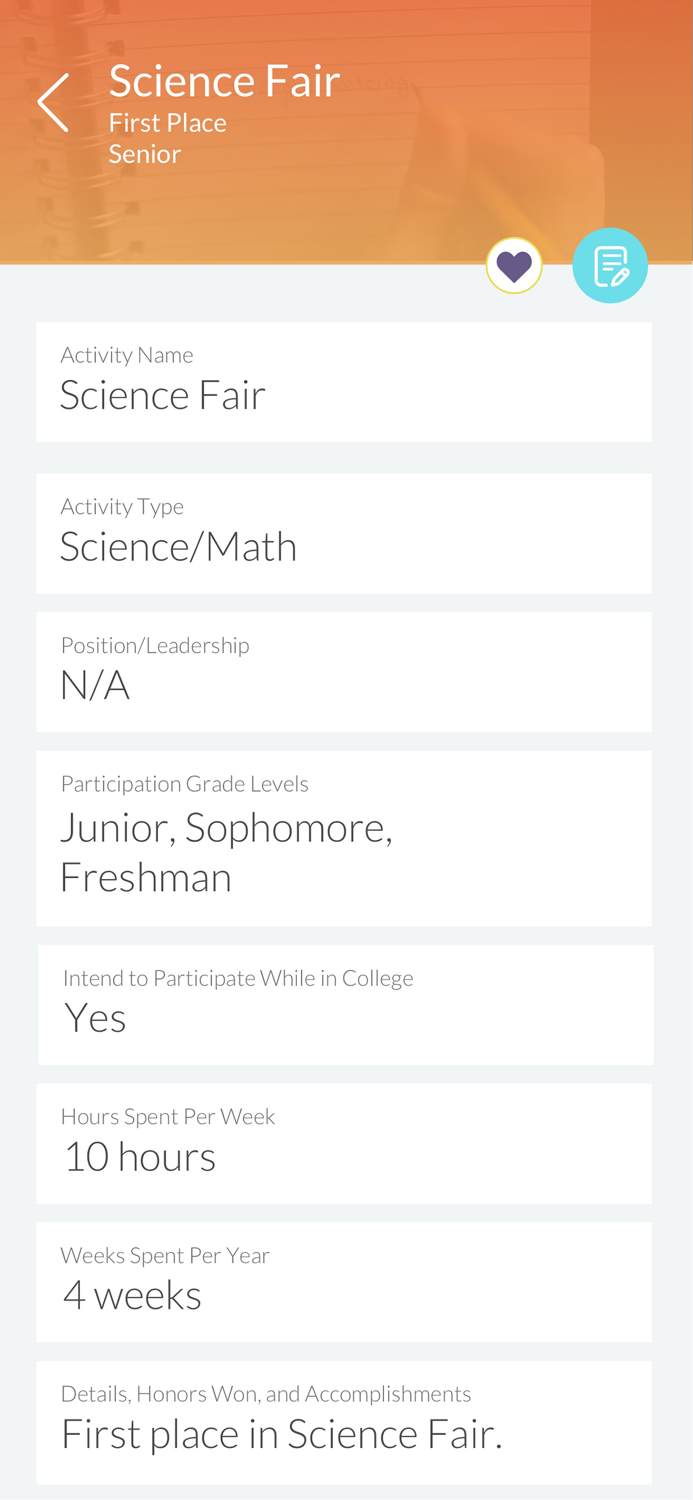Edit the Weeks Spent Per Year field
The height and width of the screenshot is (1500, 693).
344,1280
